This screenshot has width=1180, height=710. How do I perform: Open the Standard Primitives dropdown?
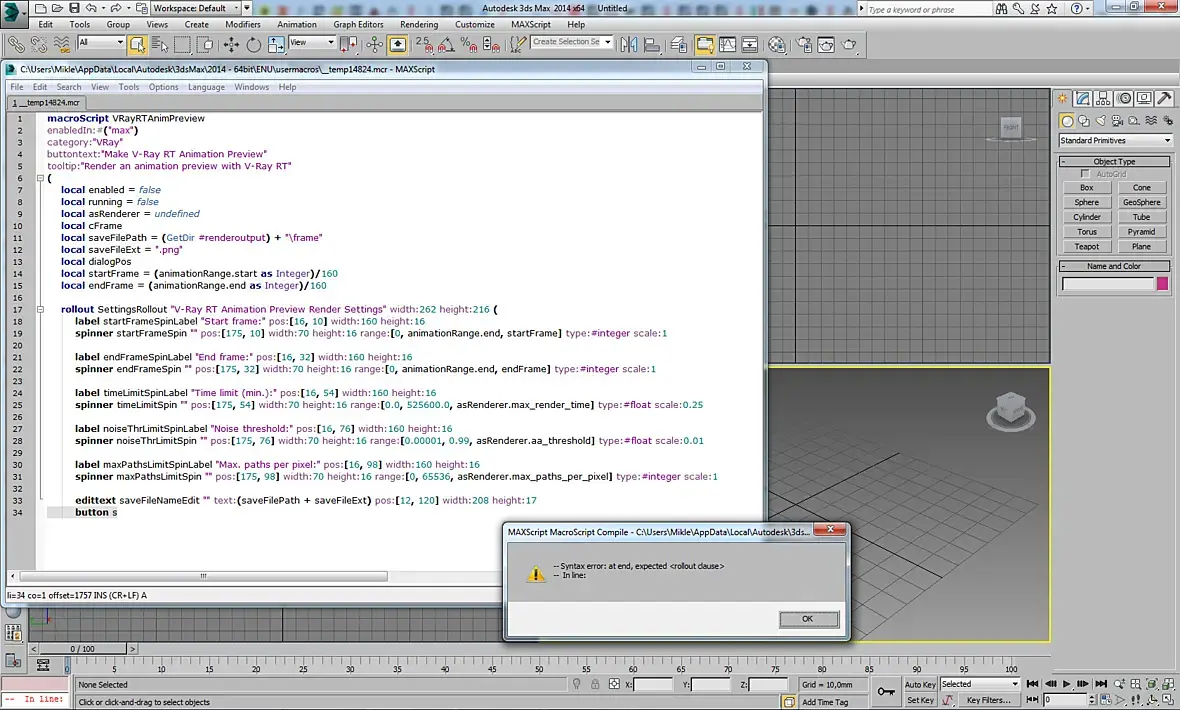pos(1115,141)
